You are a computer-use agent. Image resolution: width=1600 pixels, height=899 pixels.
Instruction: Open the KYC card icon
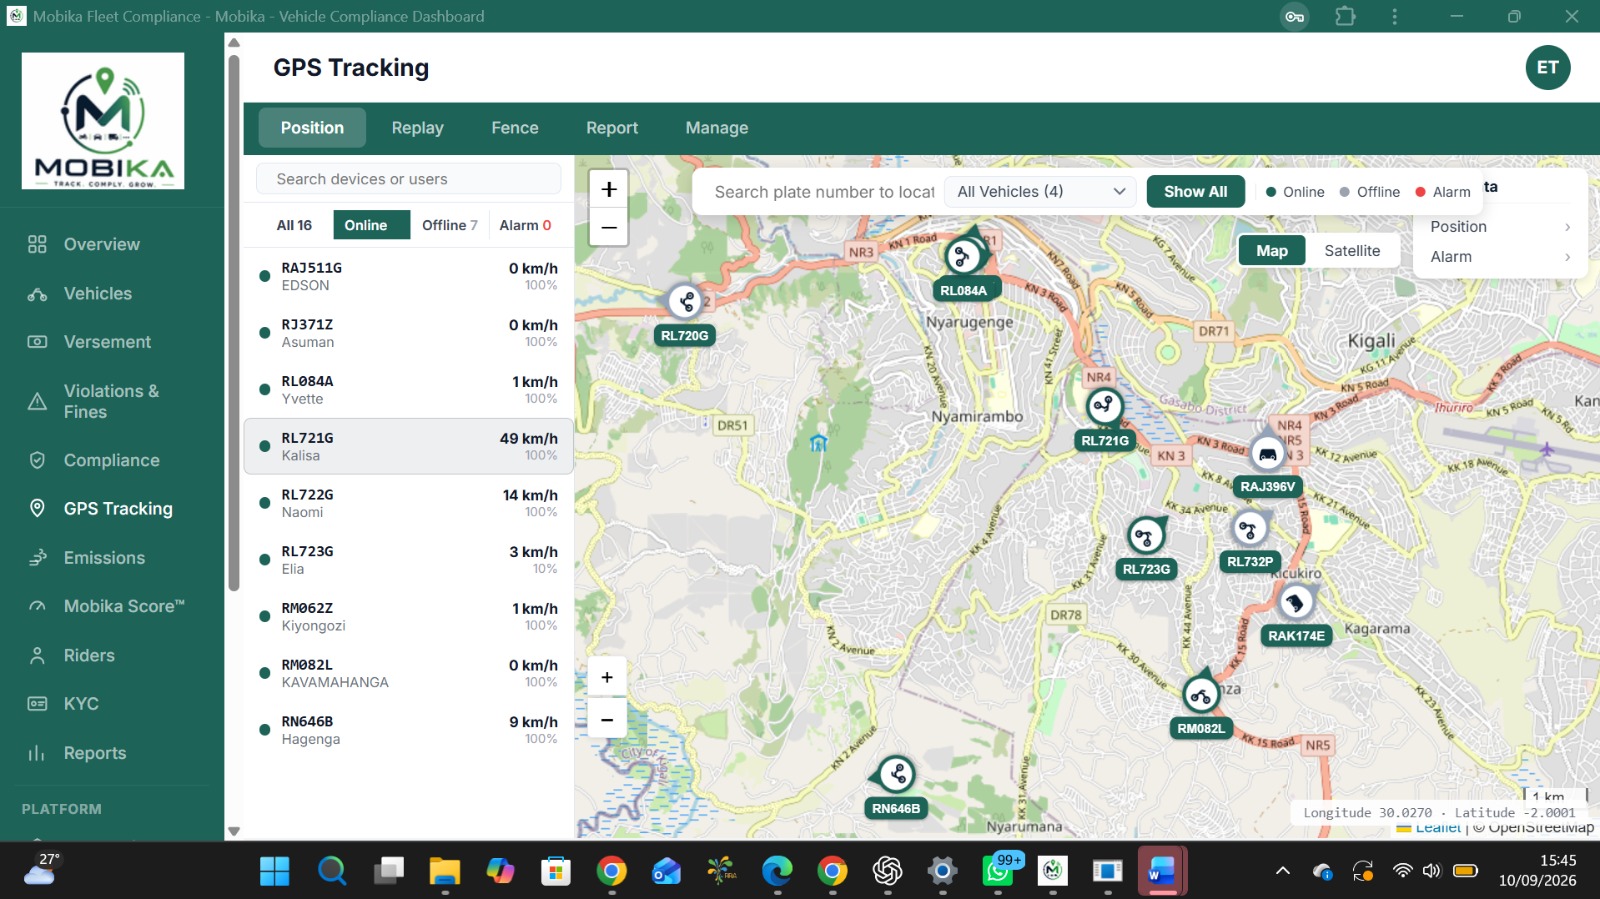click(x=37, y=704)
